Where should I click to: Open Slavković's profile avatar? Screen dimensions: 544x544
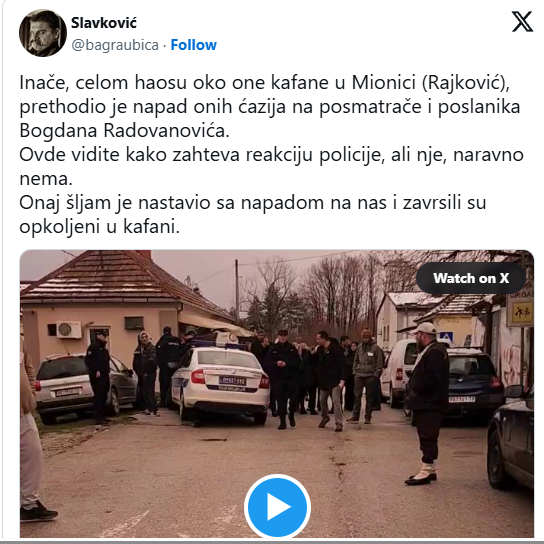pyautogui.click(x=43, y=33)
